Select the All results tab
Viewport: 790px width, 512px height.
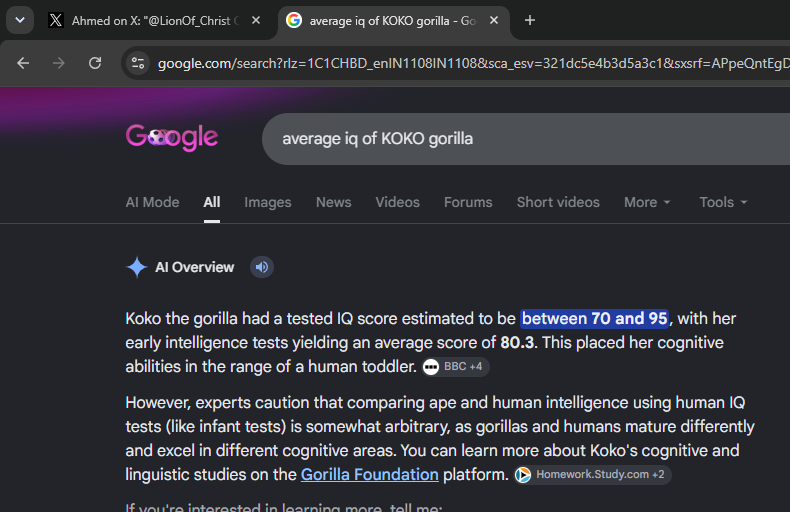click(212, 202)
